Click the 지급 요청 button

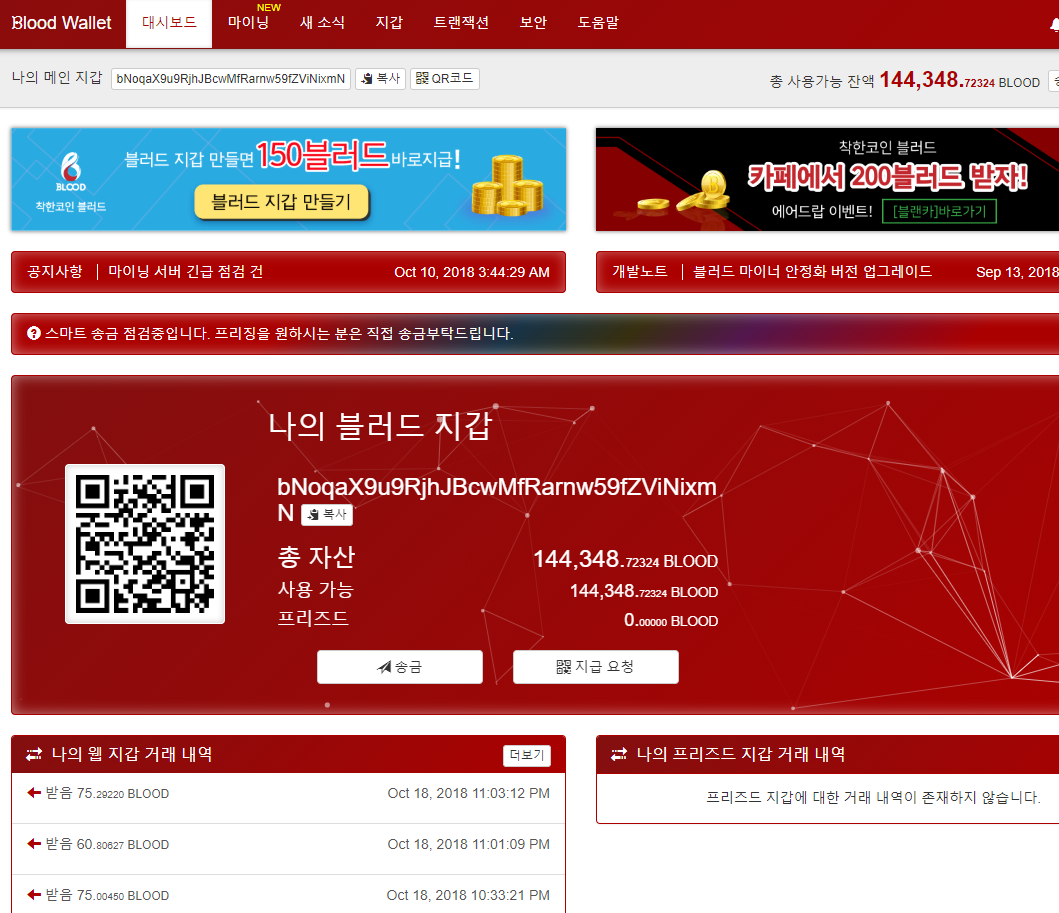596,667
